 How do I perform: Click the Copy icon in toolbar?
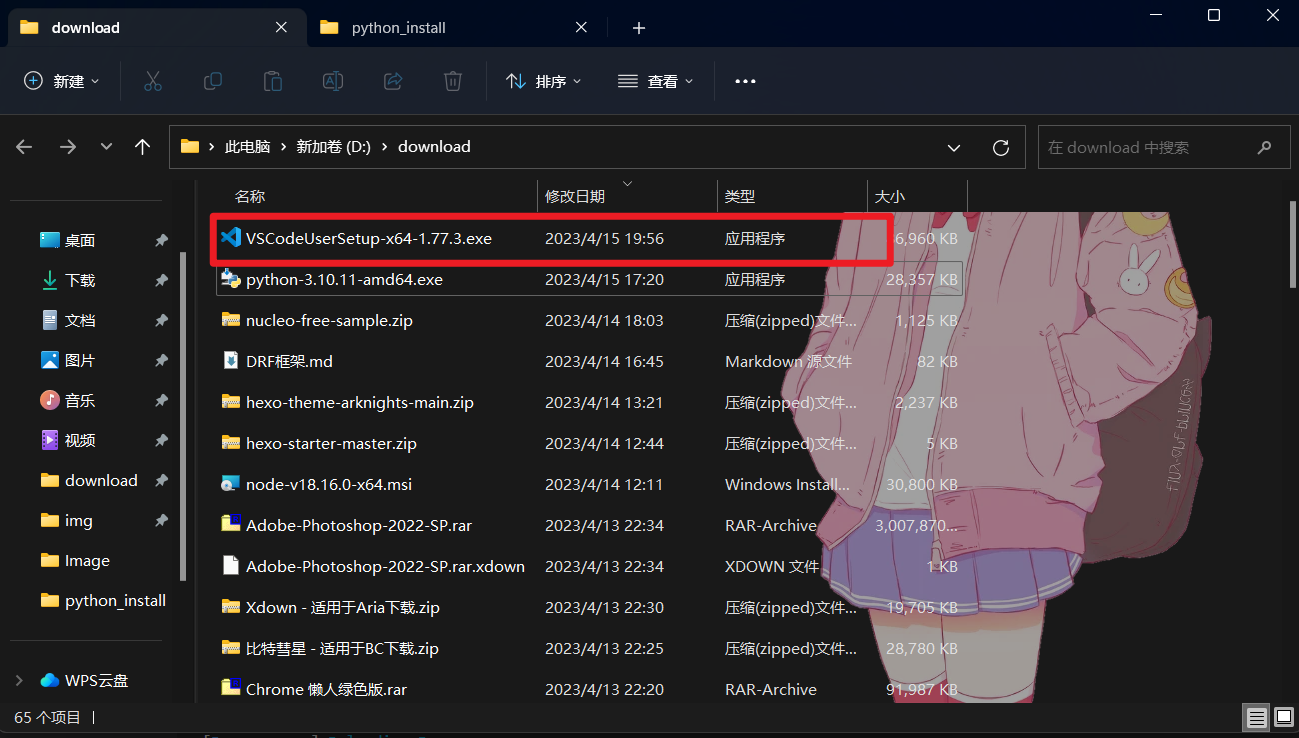pyautogui.click(x=213, y=81)
